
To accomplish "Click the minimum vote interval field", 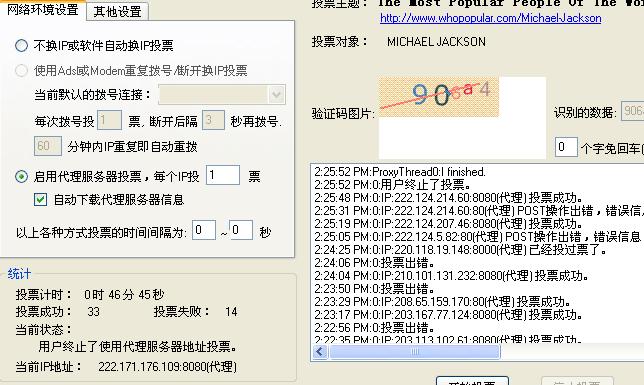I will (204, 230).
